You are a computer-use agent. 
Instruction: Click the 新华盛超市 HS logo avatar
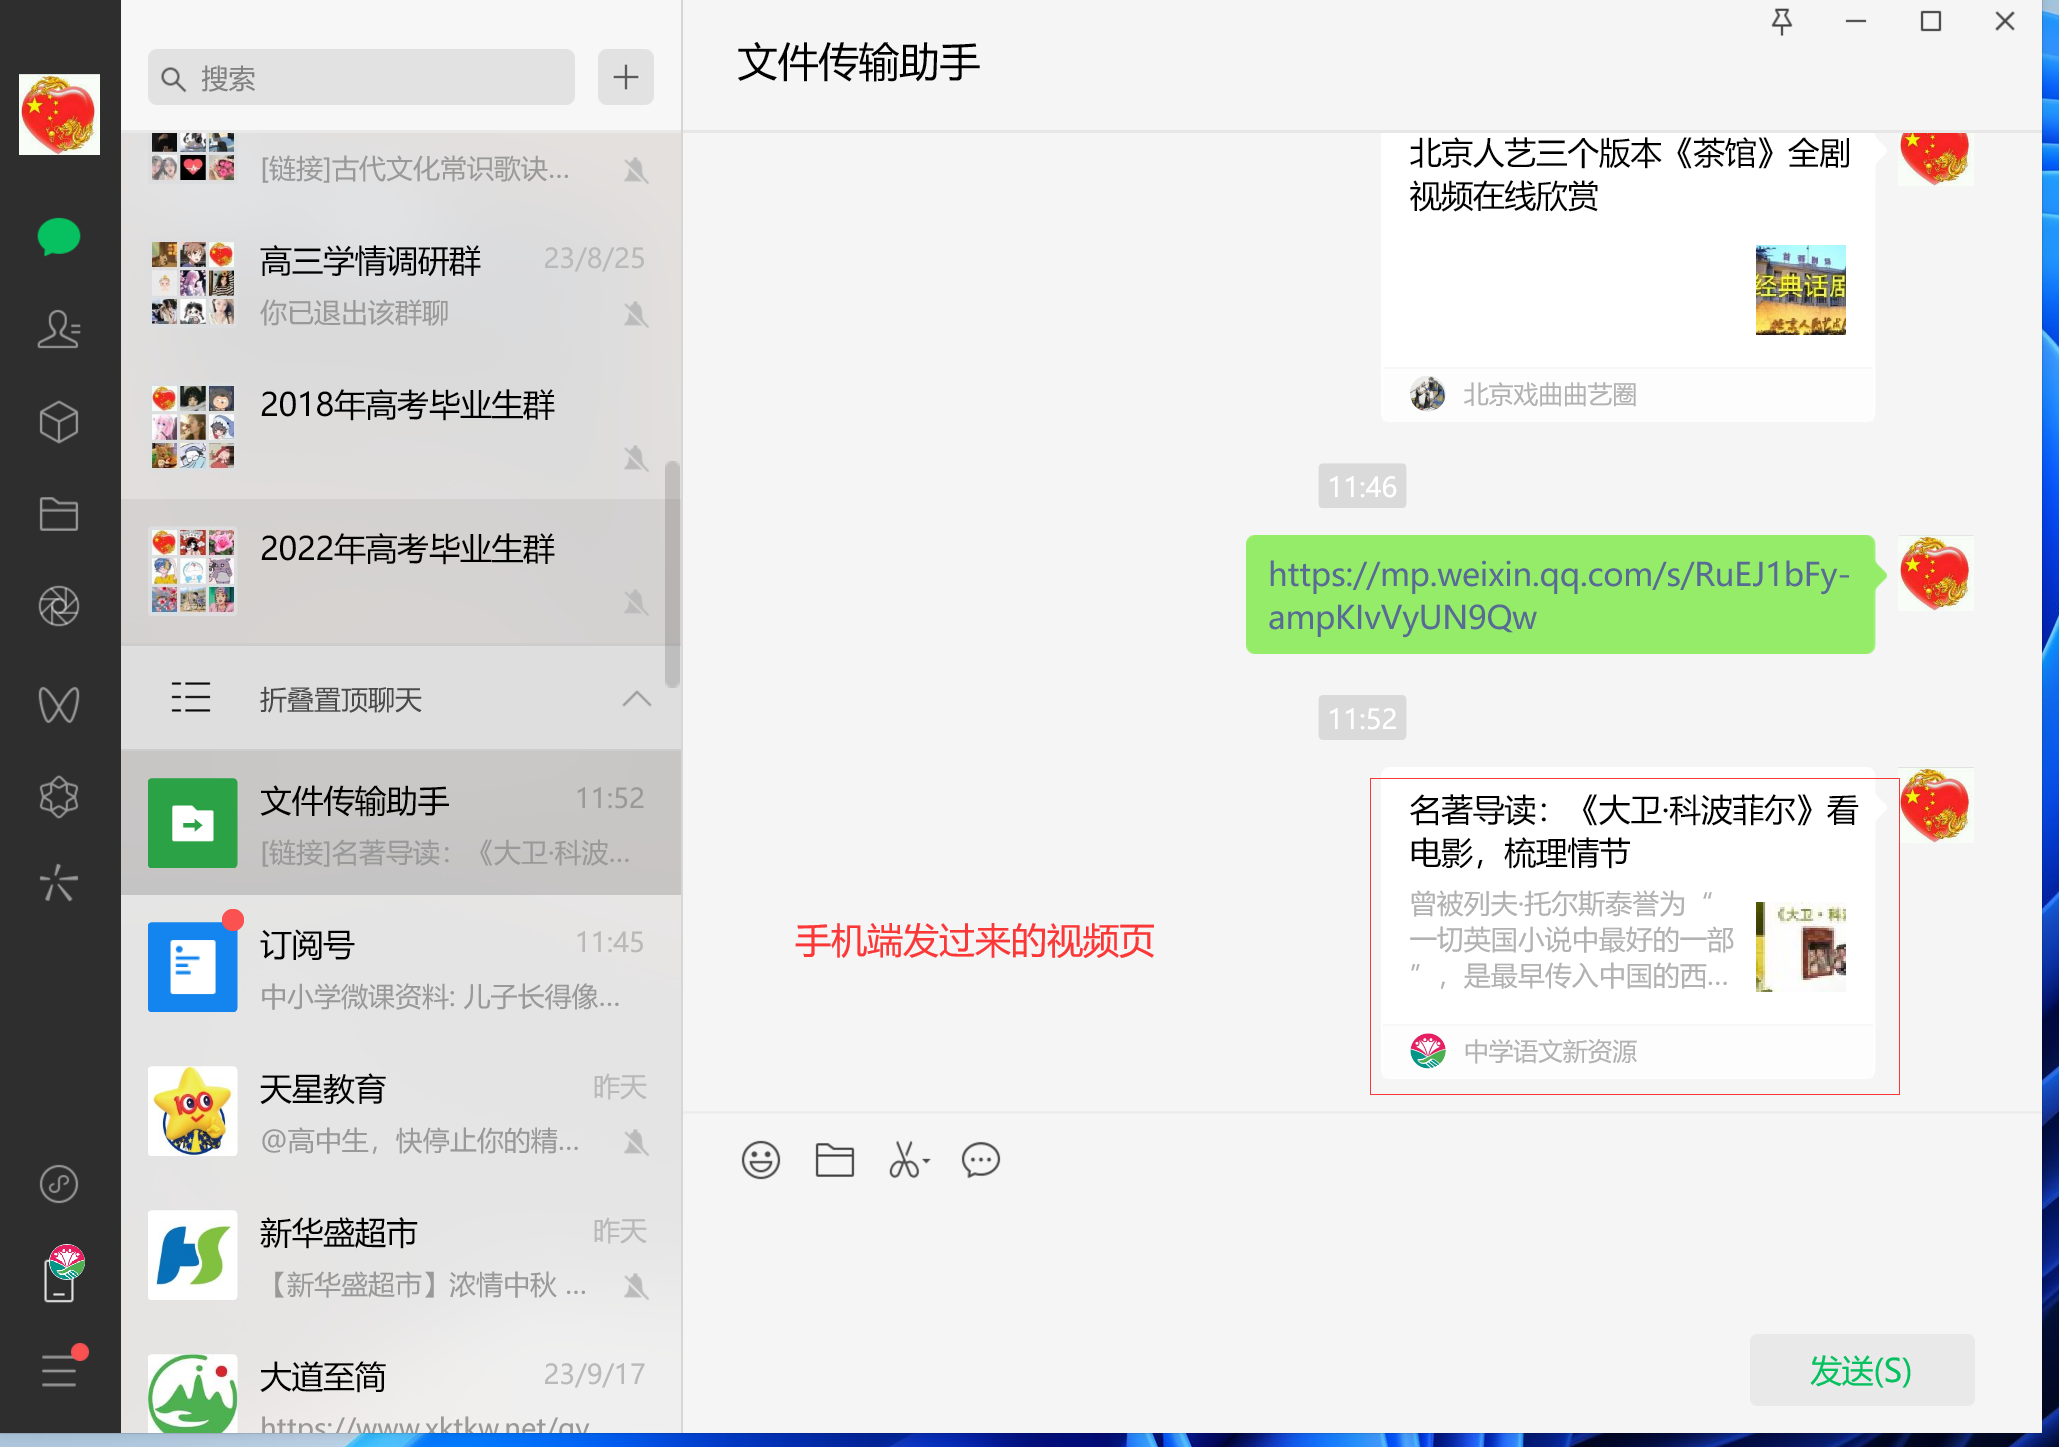(x=193, y=1255)
